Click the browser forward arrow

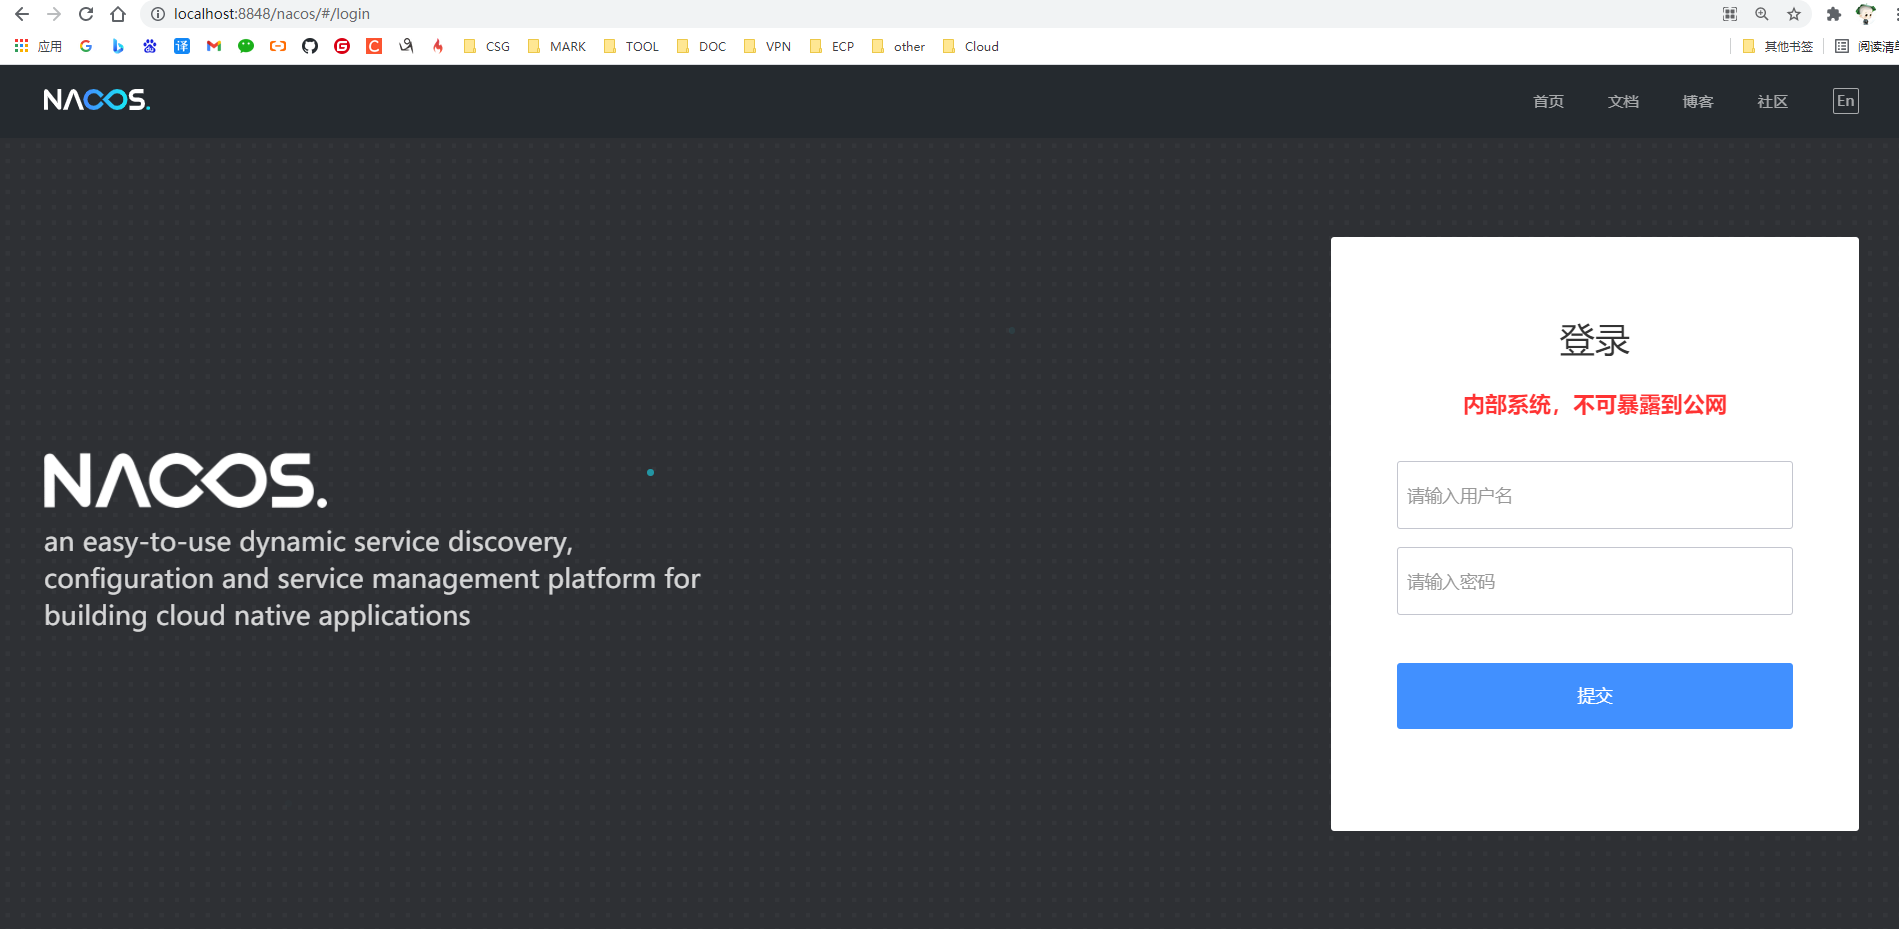pyautogui.click(x=54, y=14)
